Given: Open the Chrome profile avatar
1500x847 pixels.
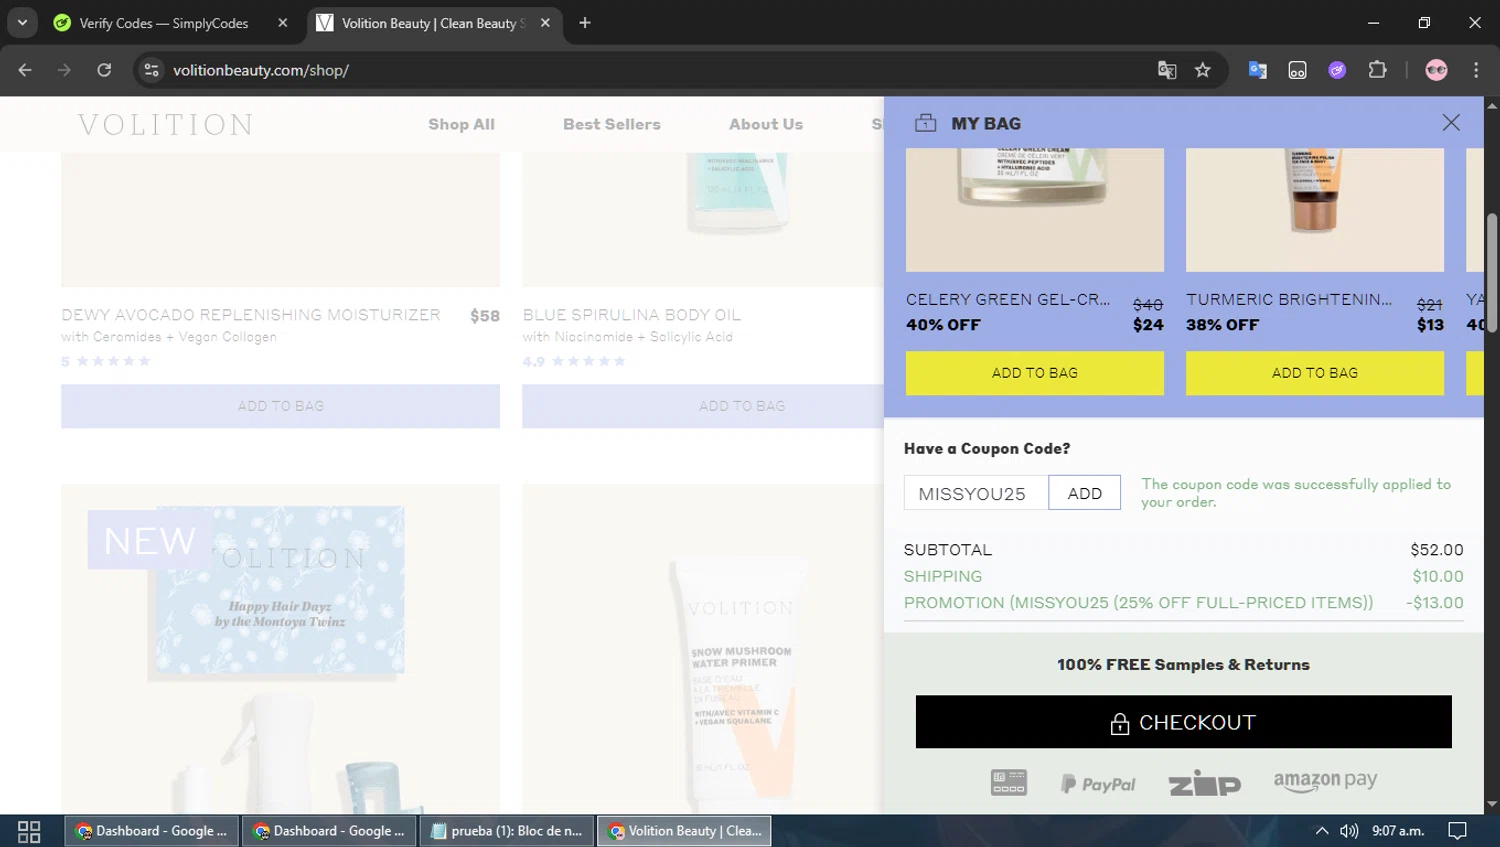Looking at the screenshot, I should click(1436, 70).
